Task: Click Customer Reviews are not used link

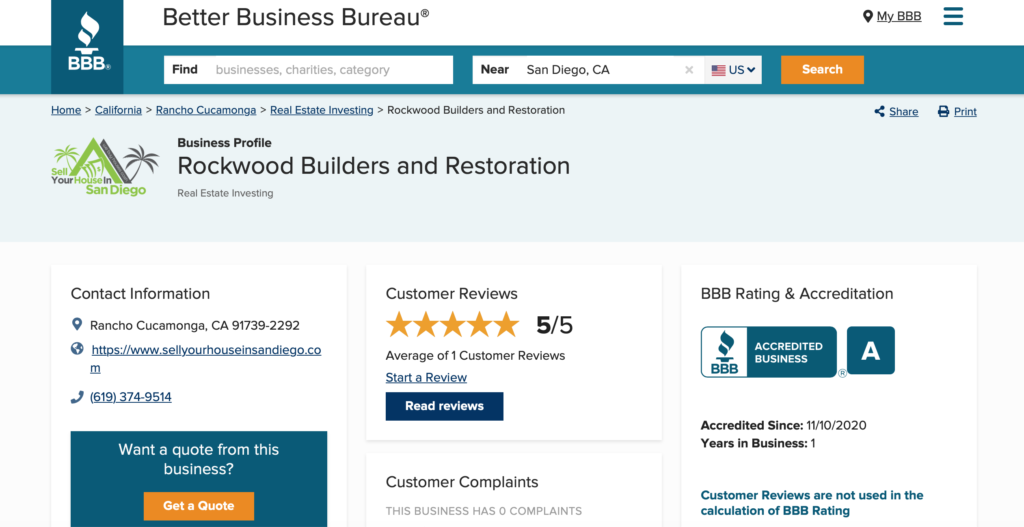Action: coord(812,503)
